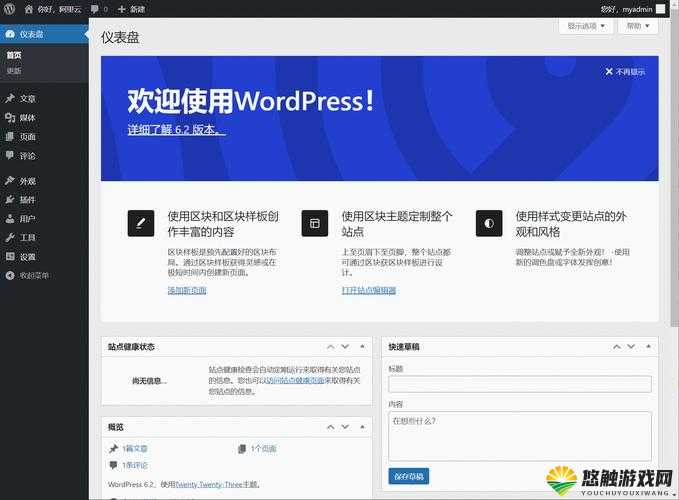The image size is (679, 500).
Task: Open 1条评论 link in 概览
Action: tap(135, 465)
